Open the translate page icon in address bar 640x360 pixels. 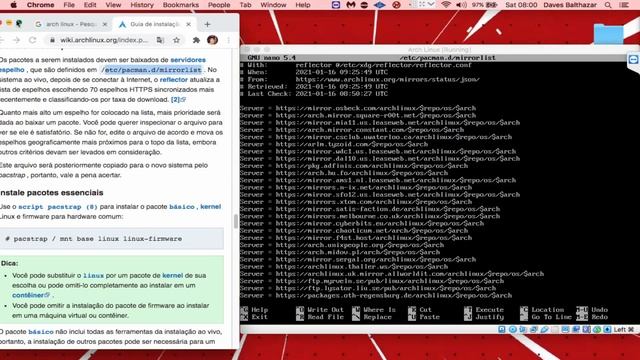coord(160,40)
